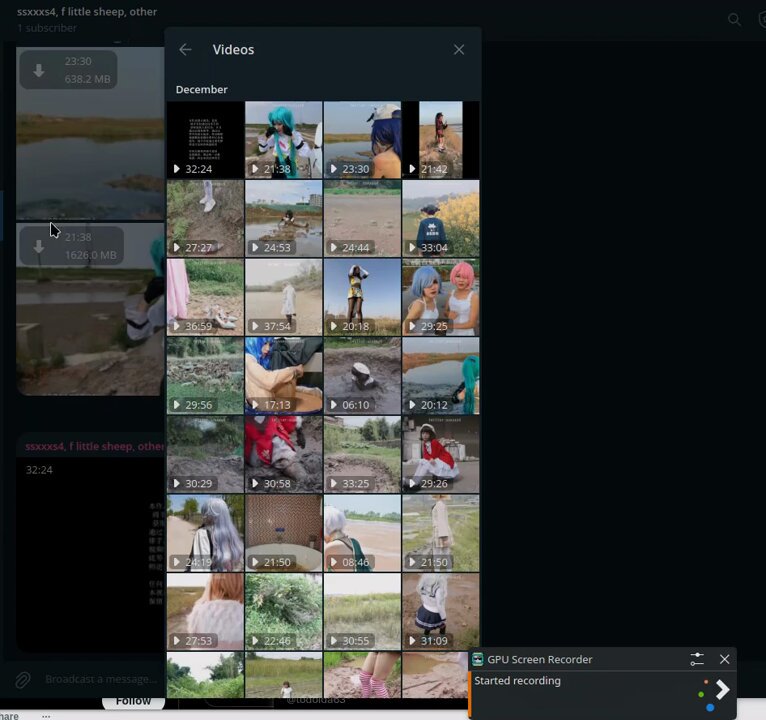Click the attachment paperclip icon
766x720 pixels.
click(x=22, y=679)
